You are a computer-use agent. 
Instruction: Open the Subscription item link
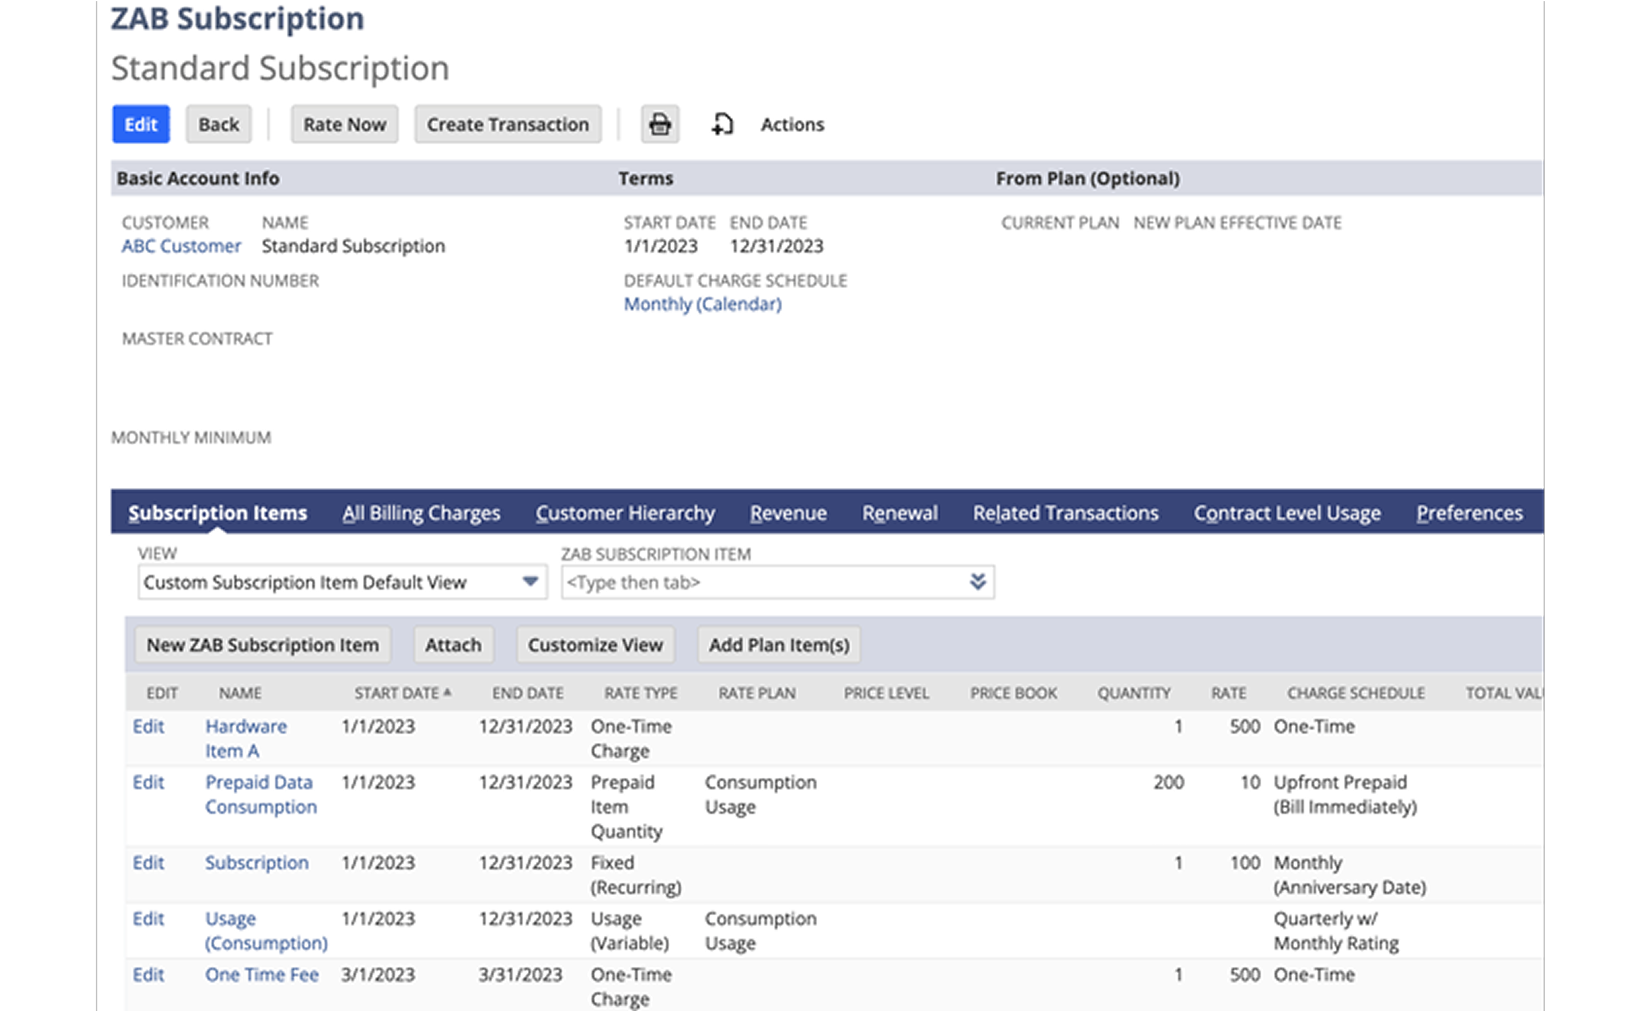pyautogui.click(x=257, y=863)
